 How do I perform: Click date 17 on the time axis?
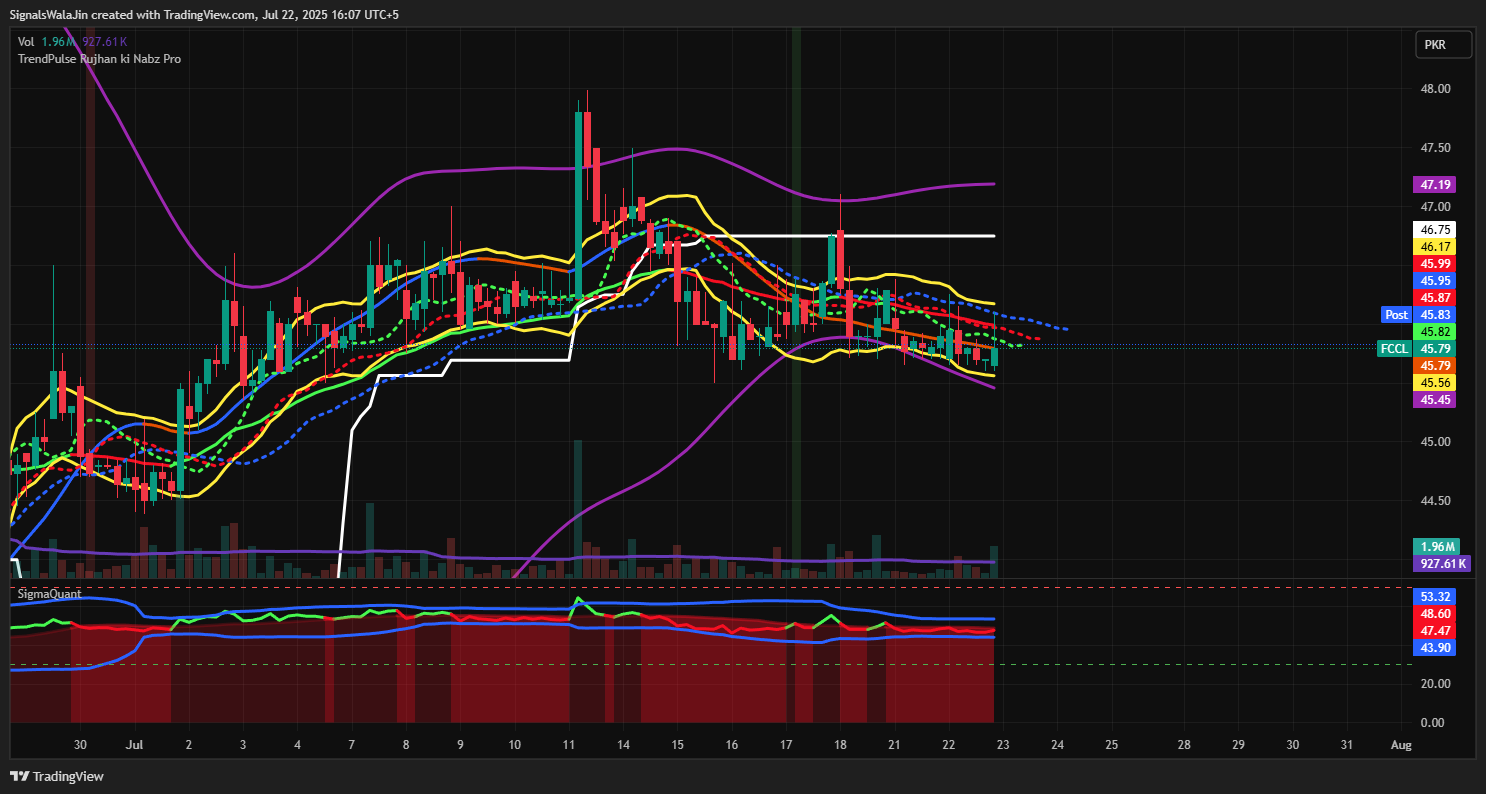tap(786, 745)
